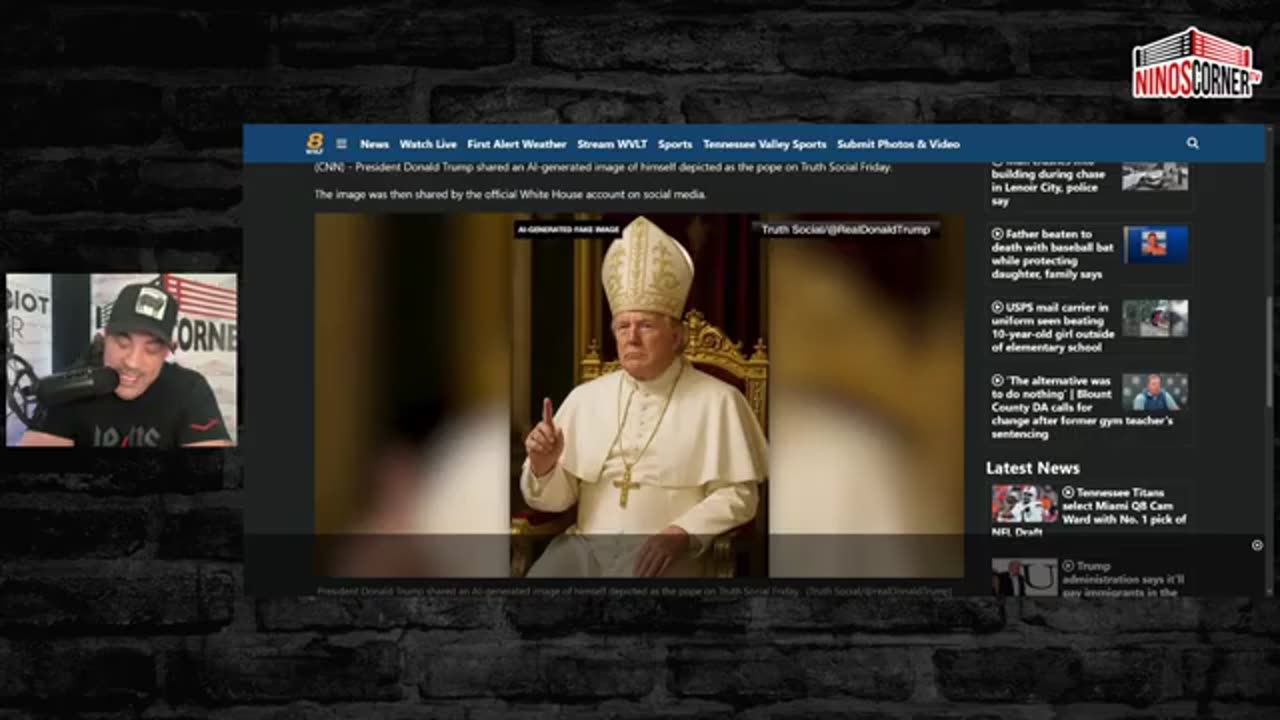Open First Alert Weather menu item
The image size is (1280, 720).
(x=517, y=144)
